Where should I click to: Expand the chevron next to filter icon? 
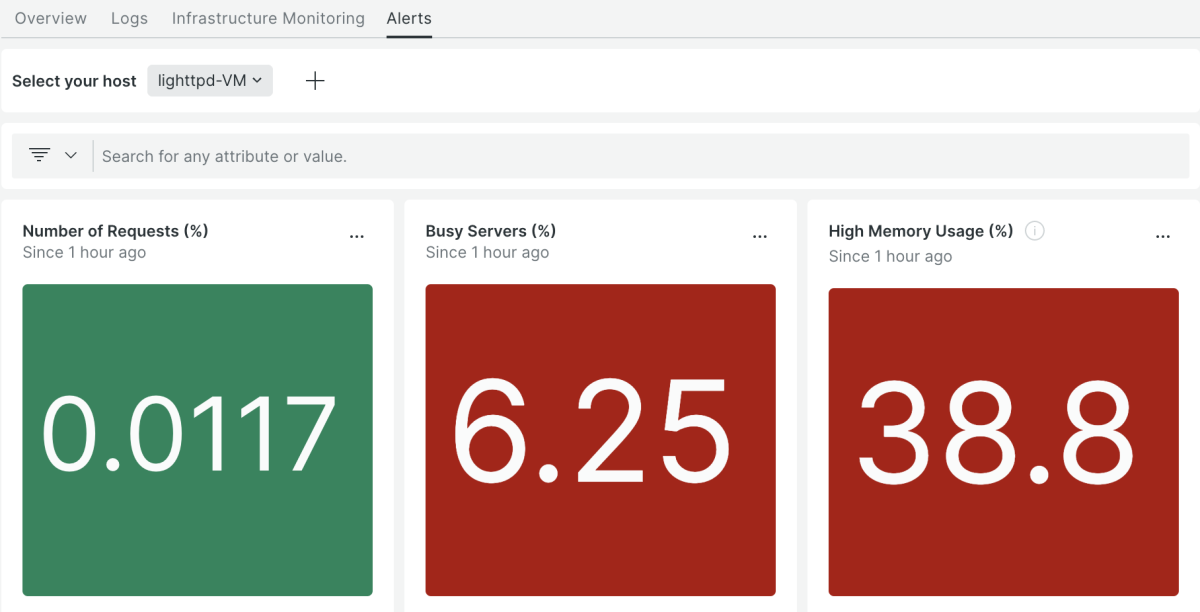click(71, 155)
